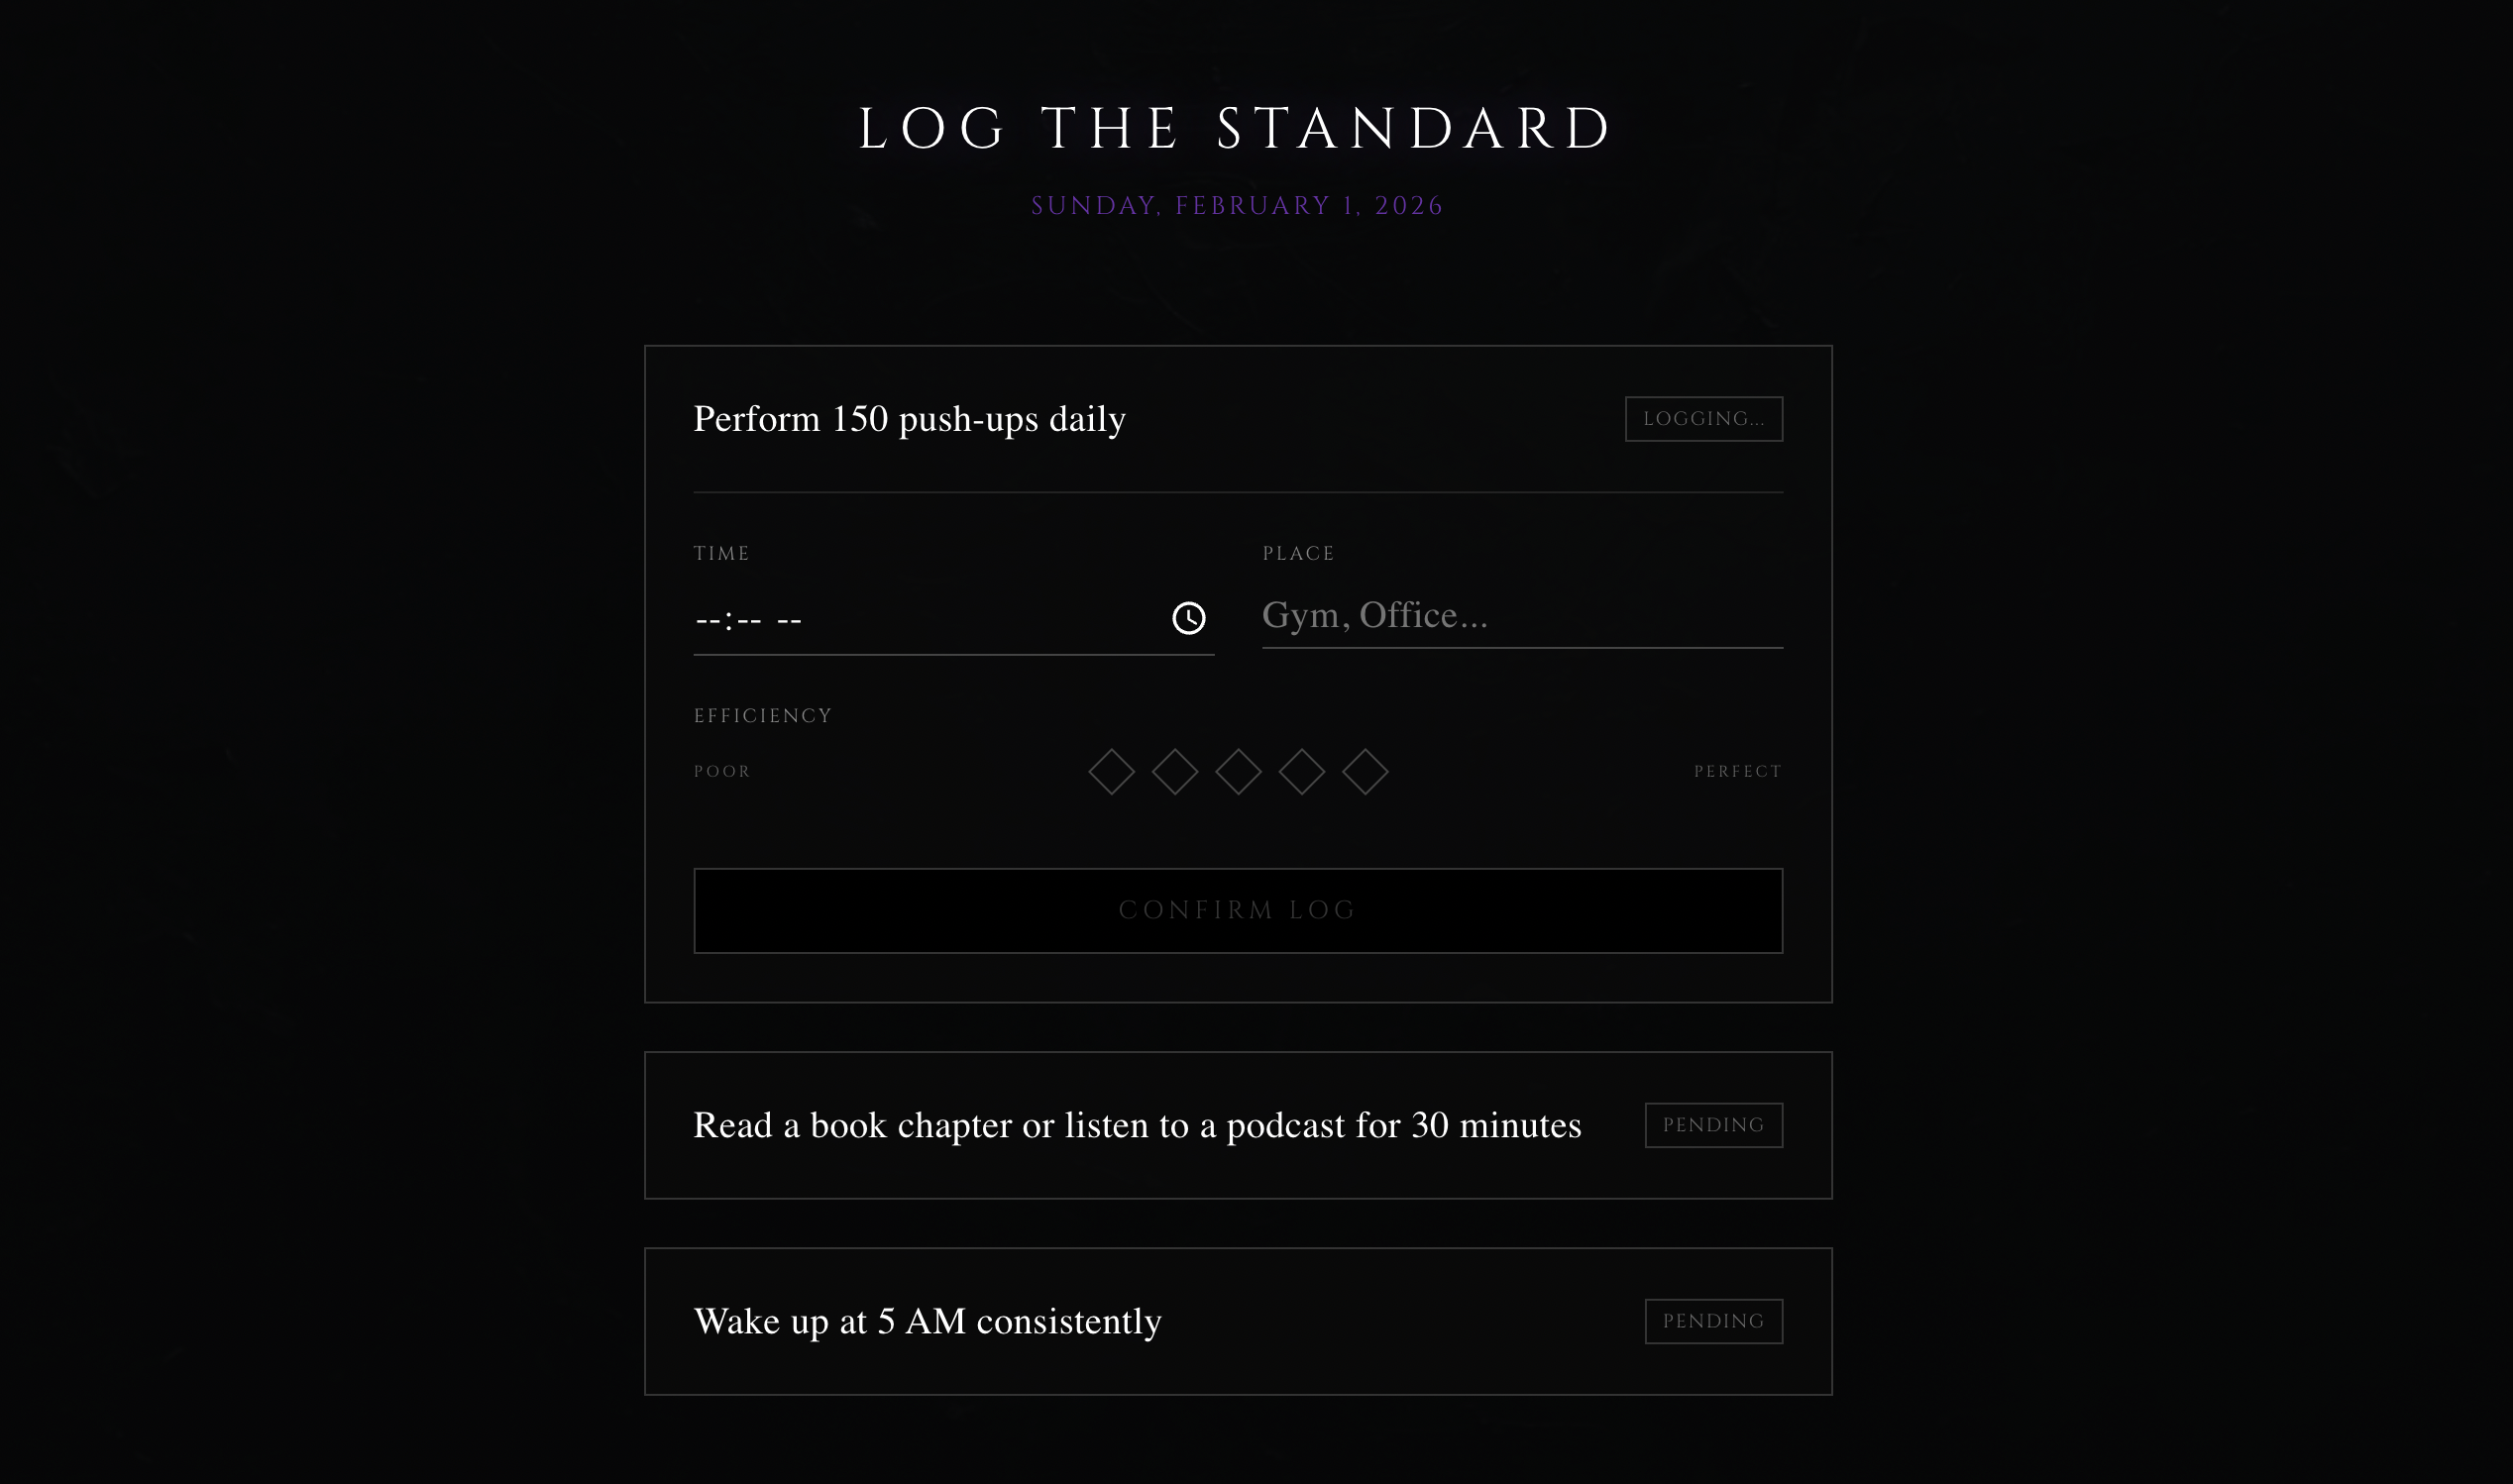Select the second efficiency diamond
The height and width of the screenshot is (1484, 2513).
1174,772
